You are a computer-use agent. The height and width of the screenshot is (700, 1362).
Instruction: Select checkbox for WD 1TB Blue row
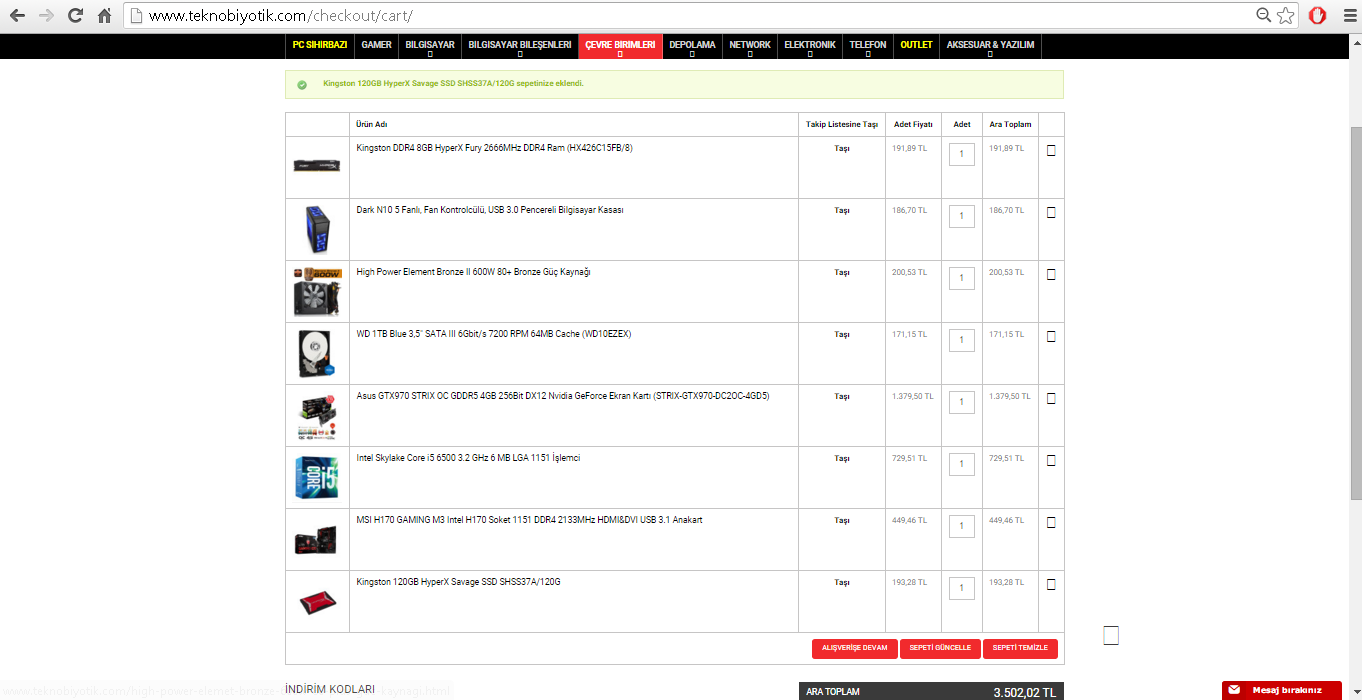[x=1051, y=336]
